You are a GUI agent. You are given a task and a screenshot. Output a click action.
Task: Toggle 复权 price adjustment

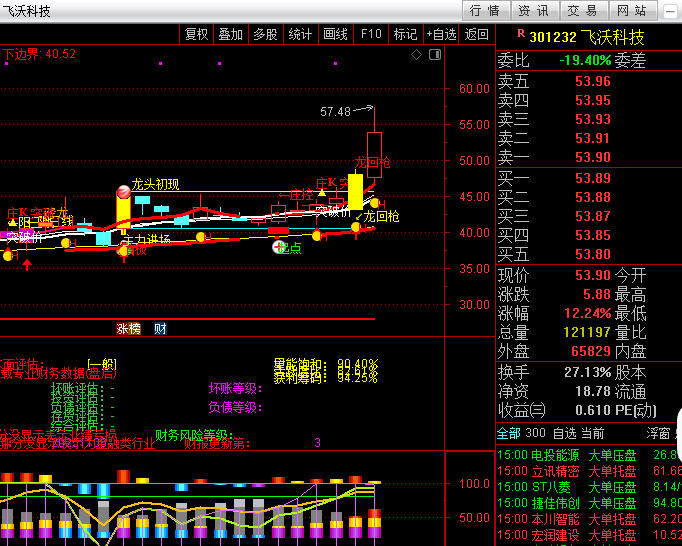196,34
